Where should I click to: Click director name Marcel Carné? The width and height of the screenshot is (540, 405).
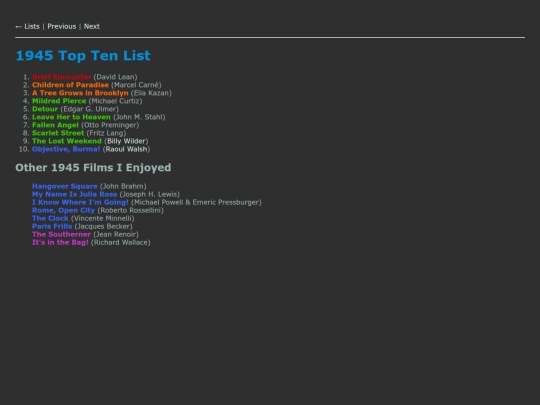(x=136, y=85)
